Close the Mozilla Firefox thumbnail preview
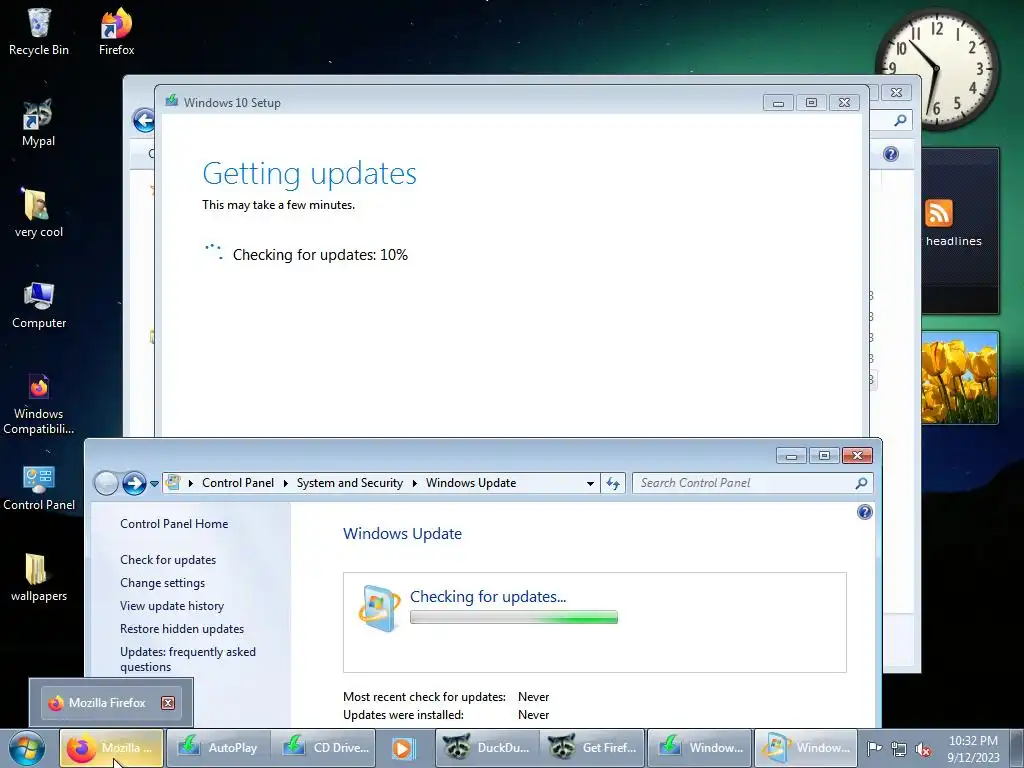This screenshot has height=768, width=1024. pos(168,703)
